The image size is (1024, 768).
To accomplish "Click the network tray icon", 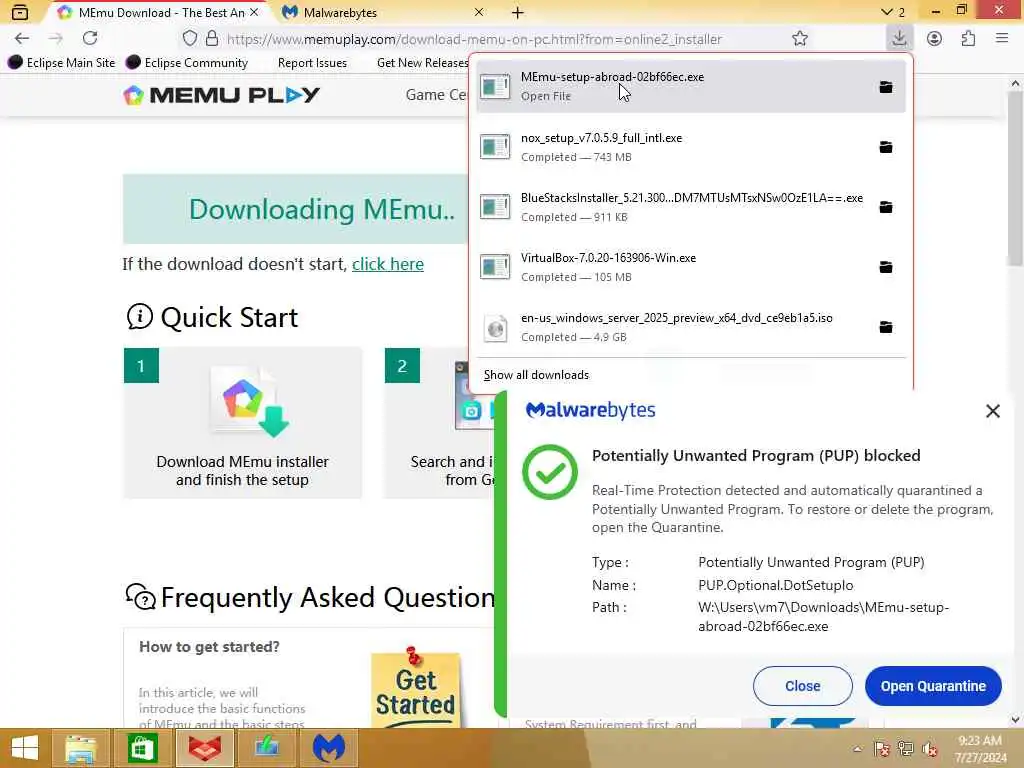I will tap(906, 748).
